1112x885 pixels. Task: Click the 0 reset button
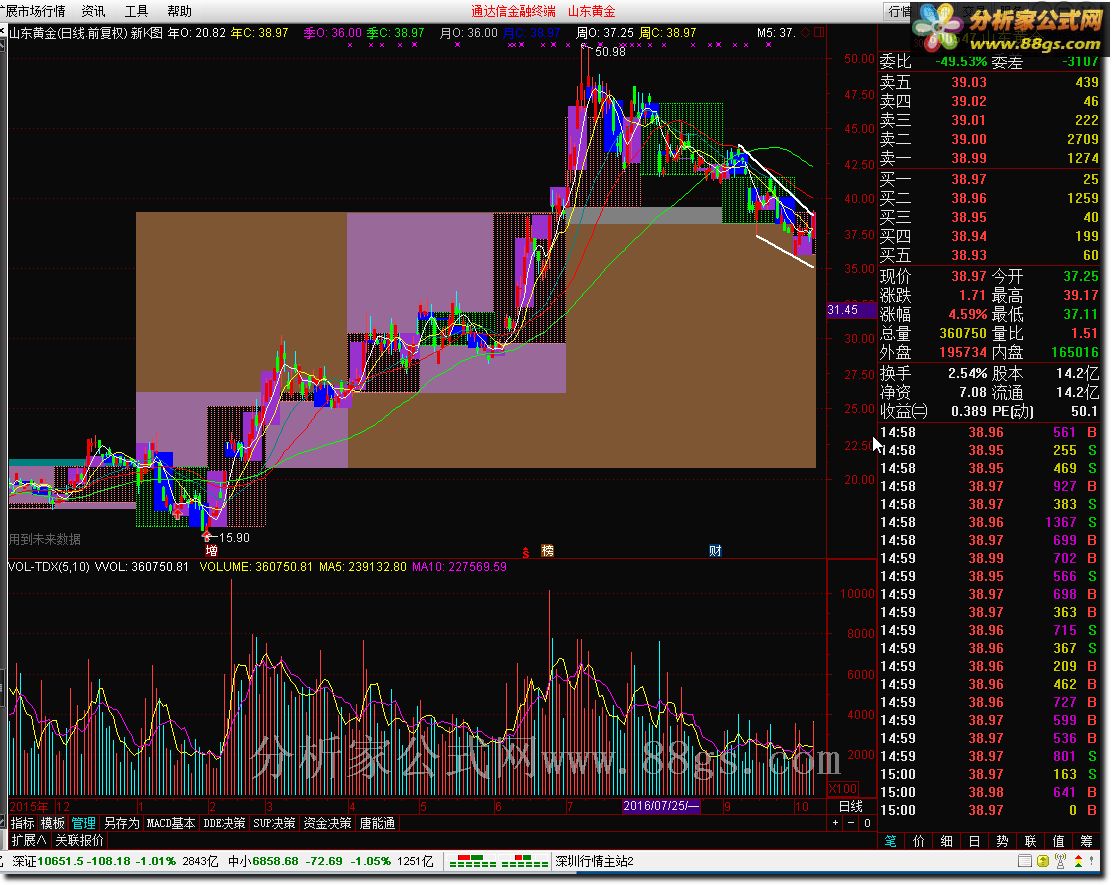point(867,823)
